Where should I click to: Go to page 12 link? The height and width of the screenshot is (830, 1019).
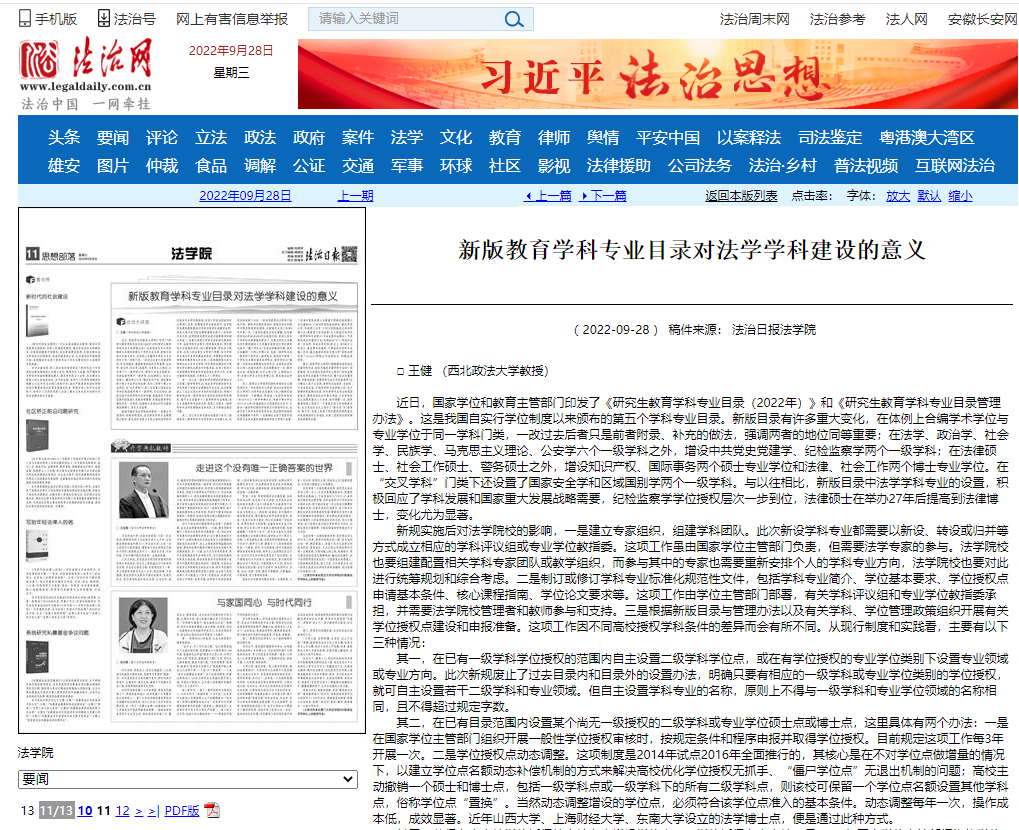click(x=122, y=811)
